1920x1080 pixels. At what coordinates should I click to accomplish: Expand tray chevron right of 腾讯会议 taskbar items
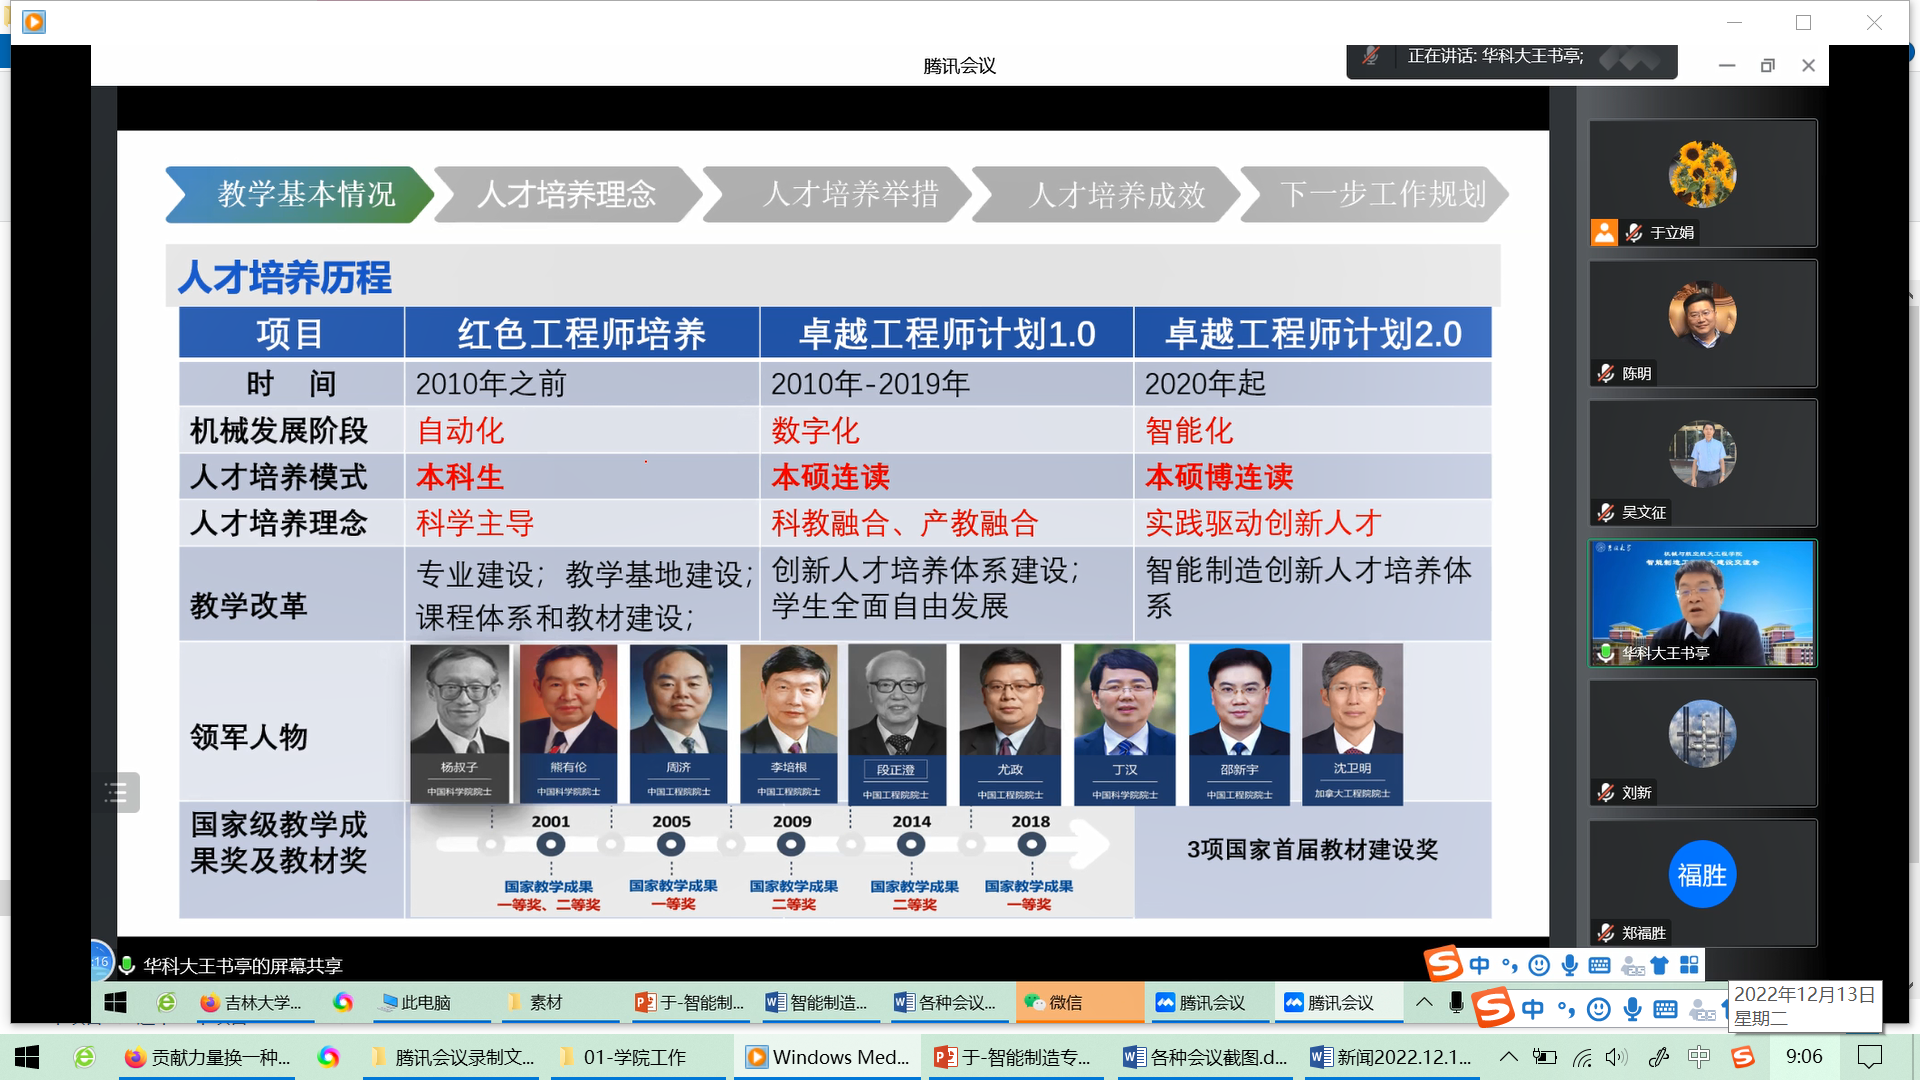[x=1424, y=1002]
